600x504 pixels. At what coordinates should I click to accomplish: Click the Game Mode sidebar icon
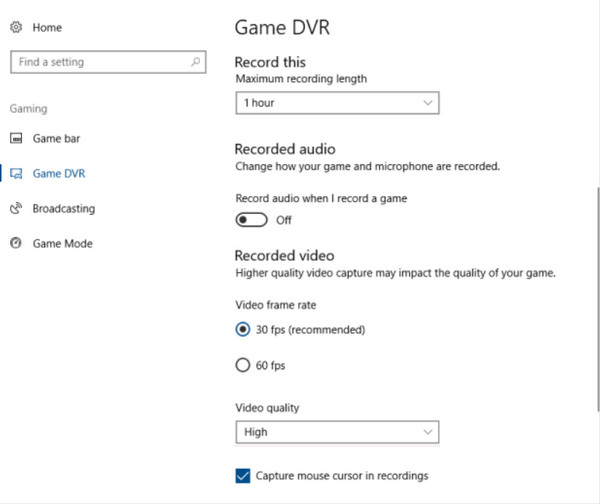point(16,243)
